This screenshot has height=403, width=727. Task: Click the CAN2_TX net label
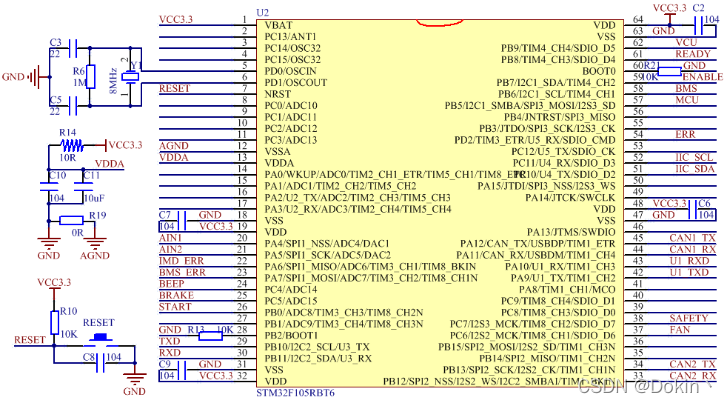[693, 364]
